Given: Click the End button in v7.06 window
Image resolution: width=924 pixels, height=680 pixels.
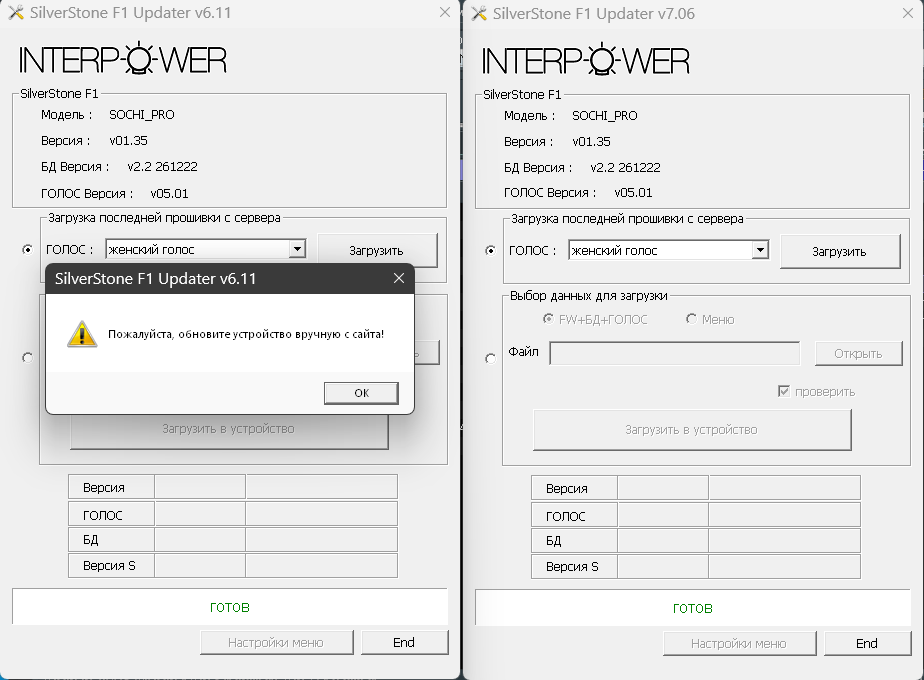Looking at the screenshot, I should (x=867, y=643).
